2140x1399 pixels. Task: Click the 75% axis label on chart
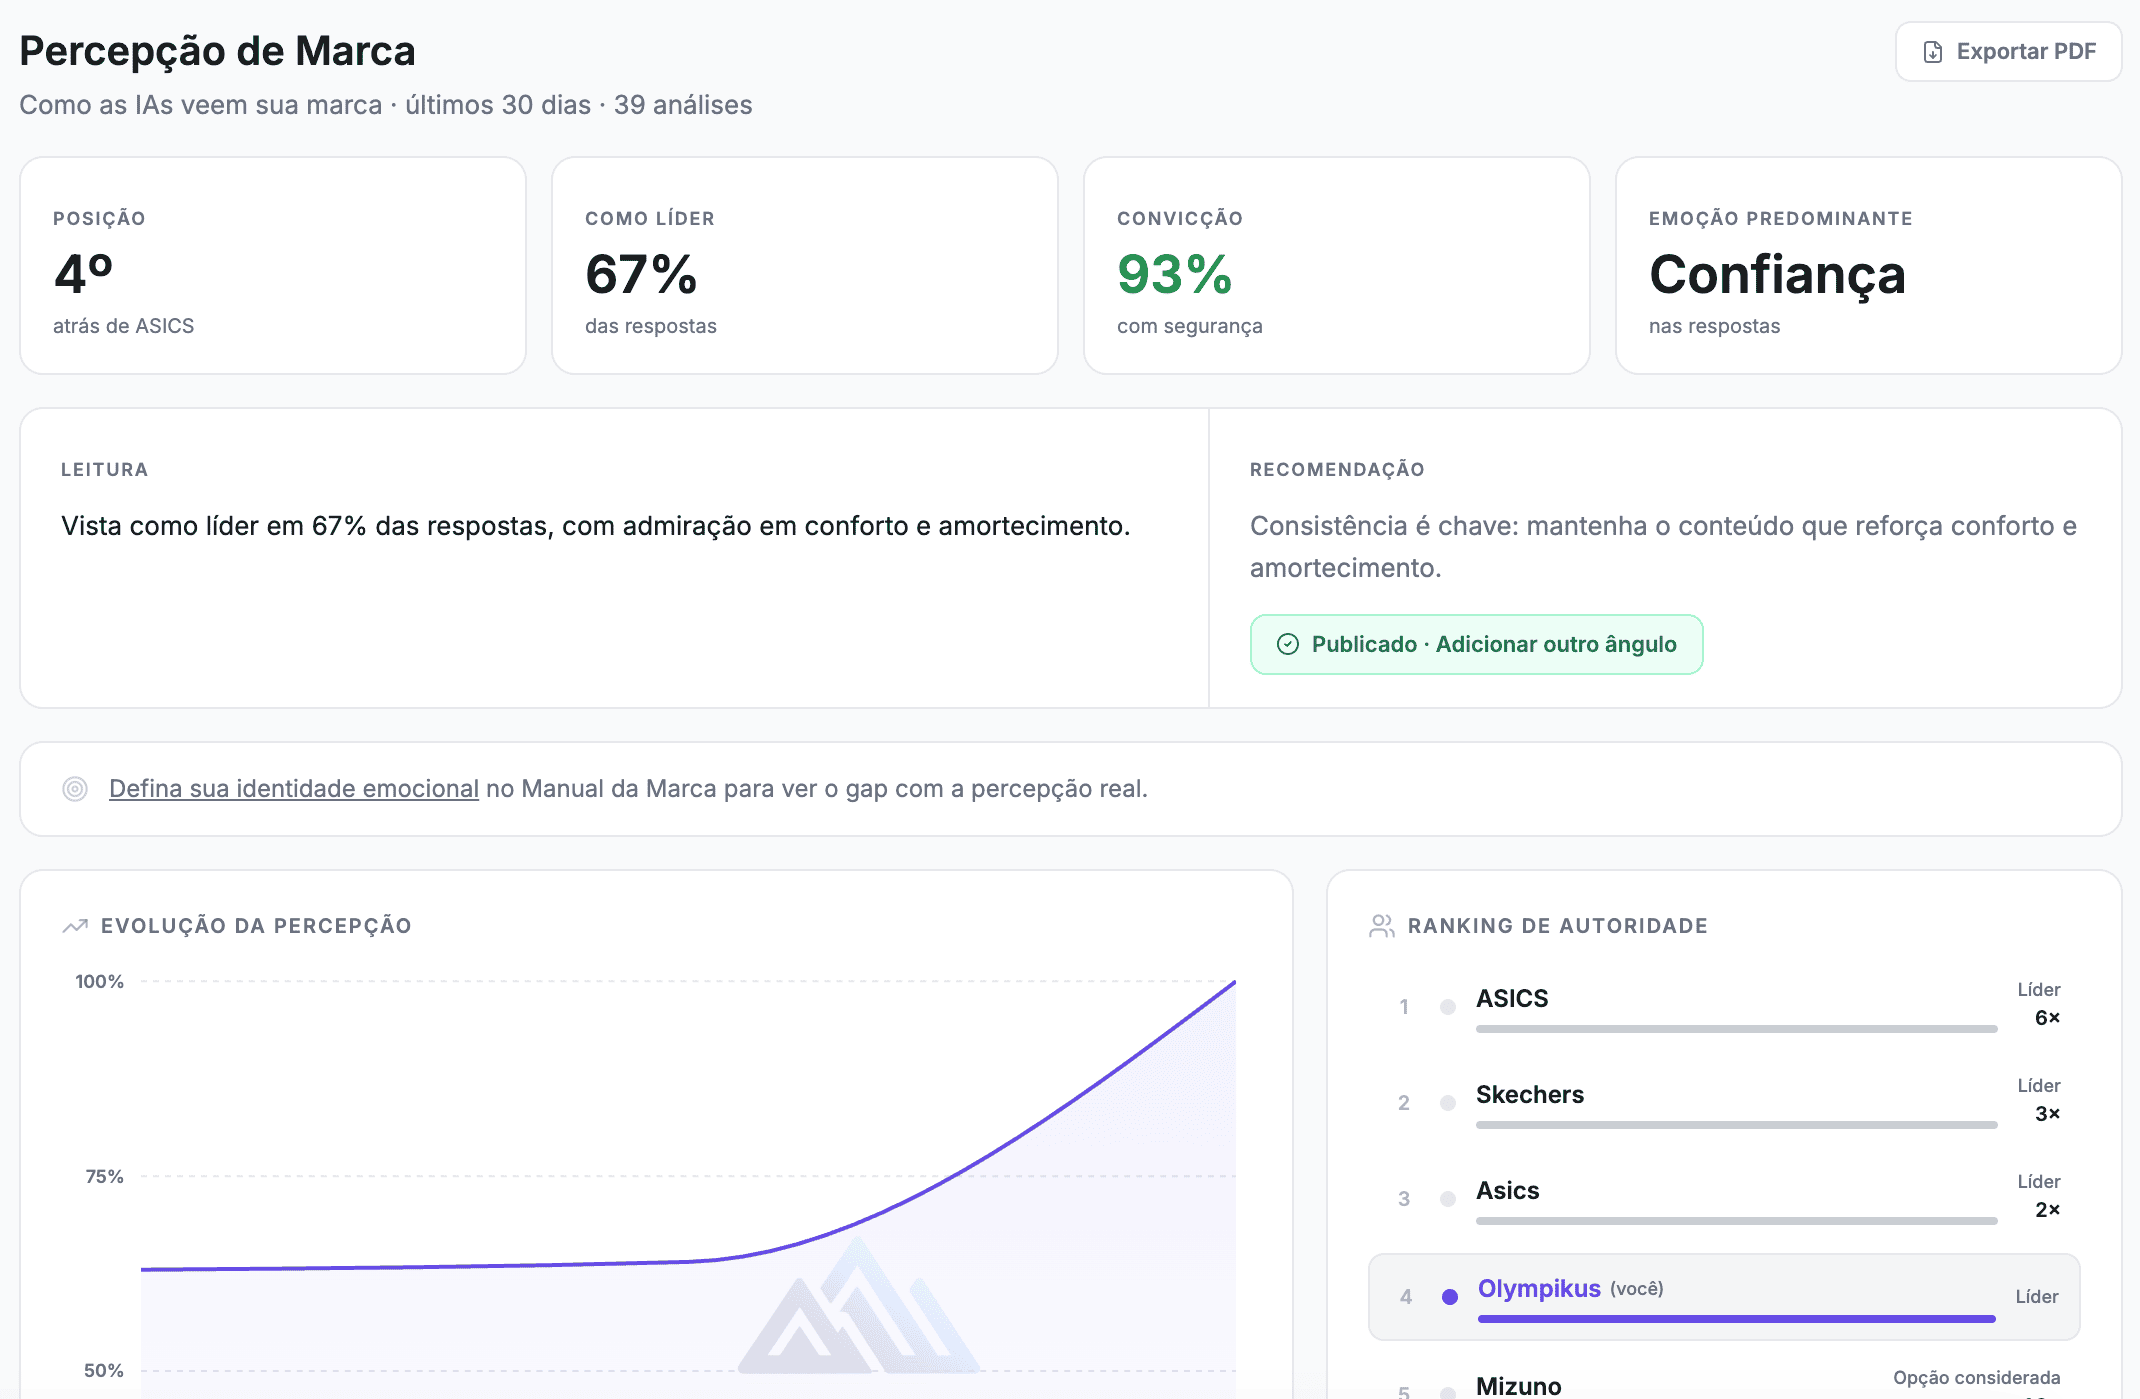(104, 1176)
